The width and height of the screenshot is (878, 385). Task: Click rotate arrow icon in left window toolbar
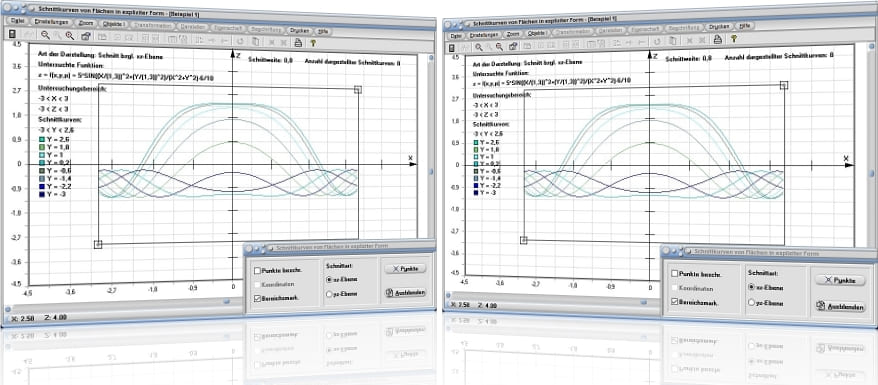(x=240, y=41)
